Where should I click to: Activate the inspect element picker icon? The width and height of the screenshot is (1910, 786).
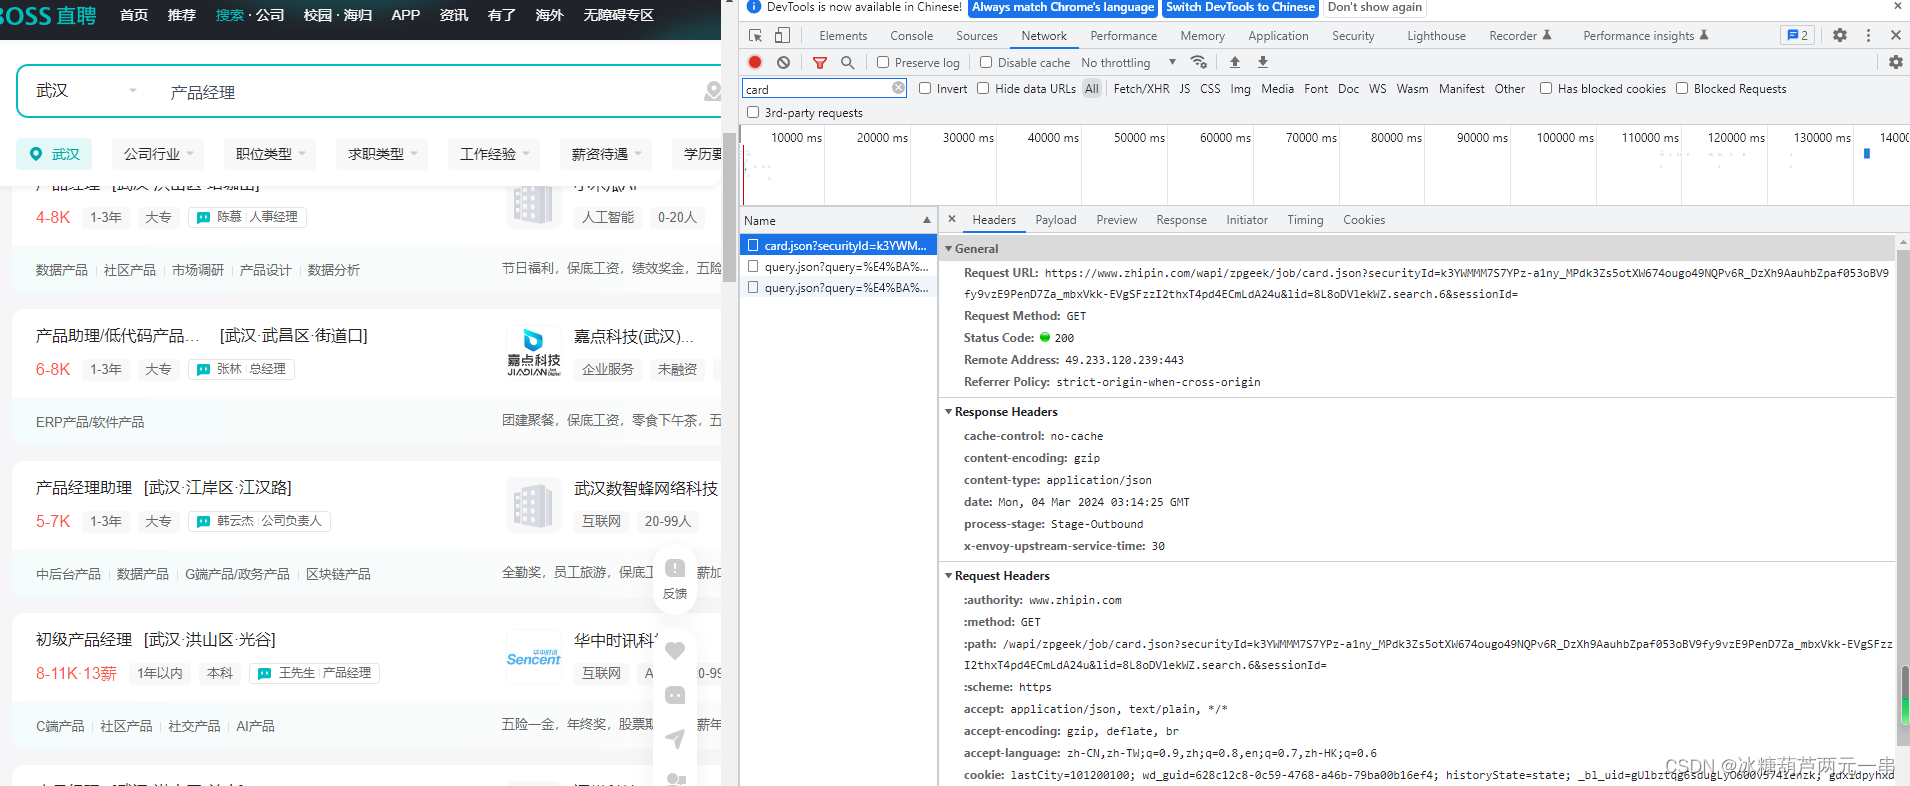point(755,35)
